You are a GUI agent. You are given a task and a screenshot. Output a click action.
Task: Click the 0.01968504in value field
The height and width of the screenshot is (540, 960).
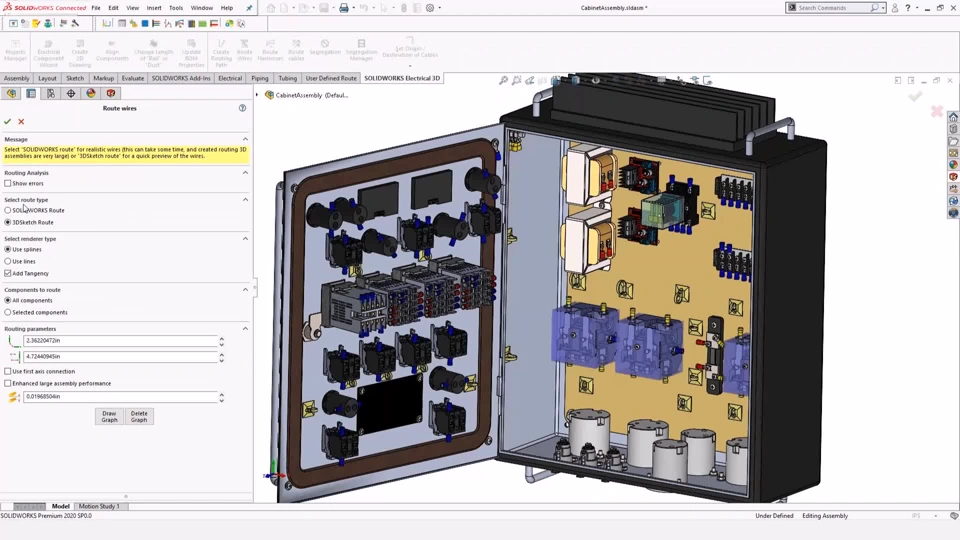[120, 397]
